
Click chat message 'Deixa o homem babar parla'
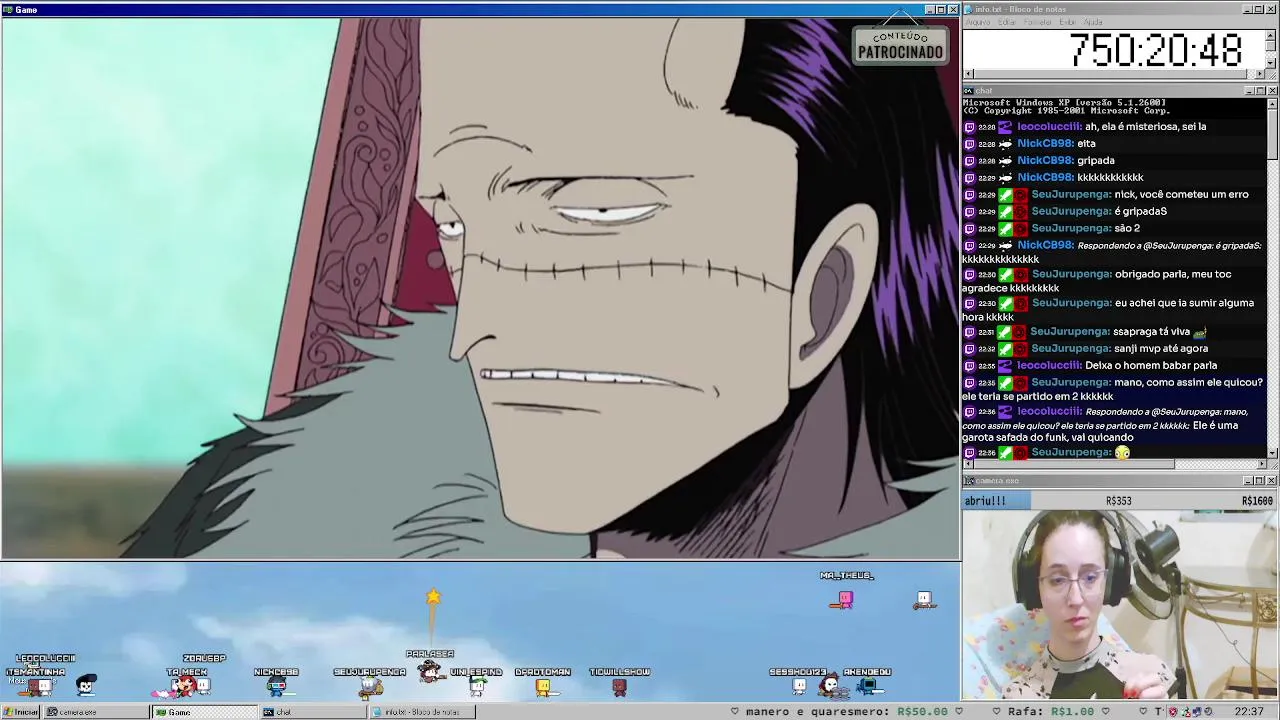coord(1151,366)
